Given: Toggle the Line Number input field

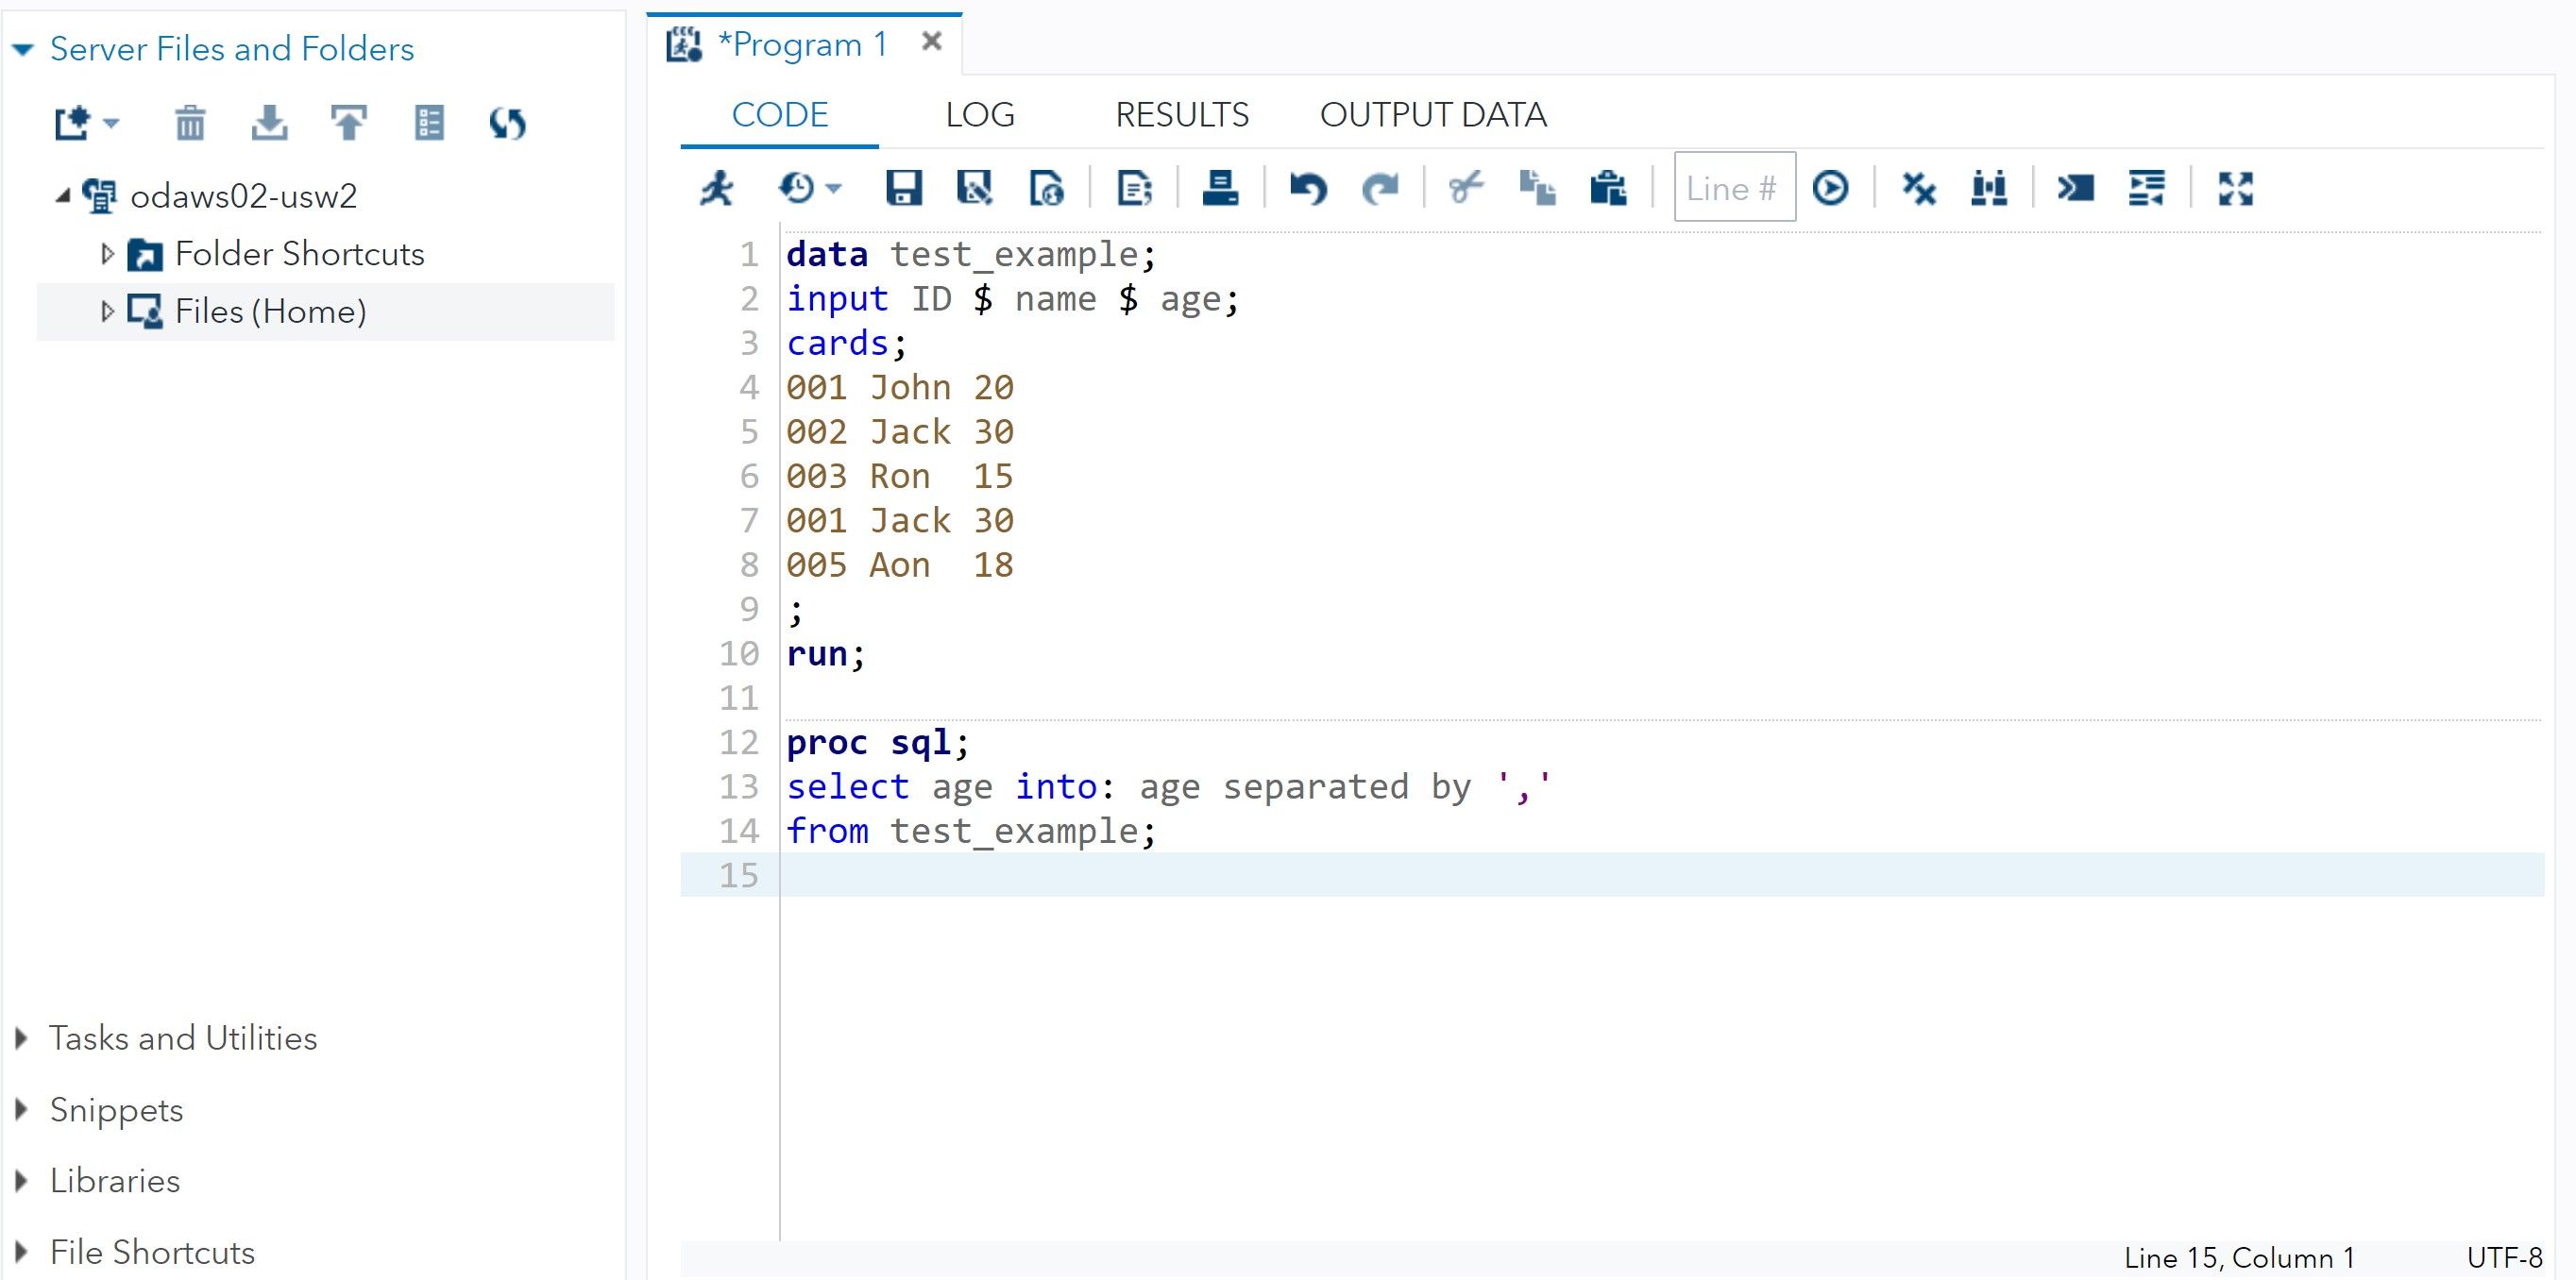Looking at the screenshot, I should pos(1733,187).
